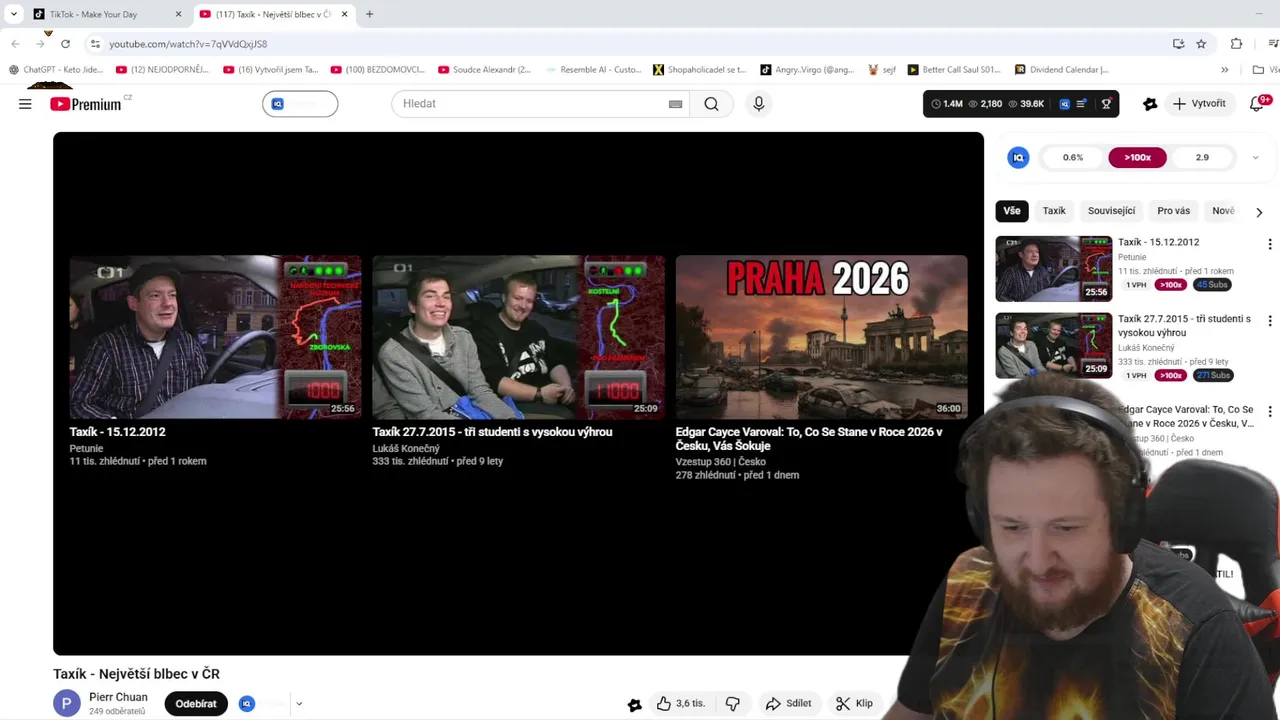The width and height of the screenshot is (1280, 720).
Task: Bookmark this page with the star
Action: [x=1201, y=44]
